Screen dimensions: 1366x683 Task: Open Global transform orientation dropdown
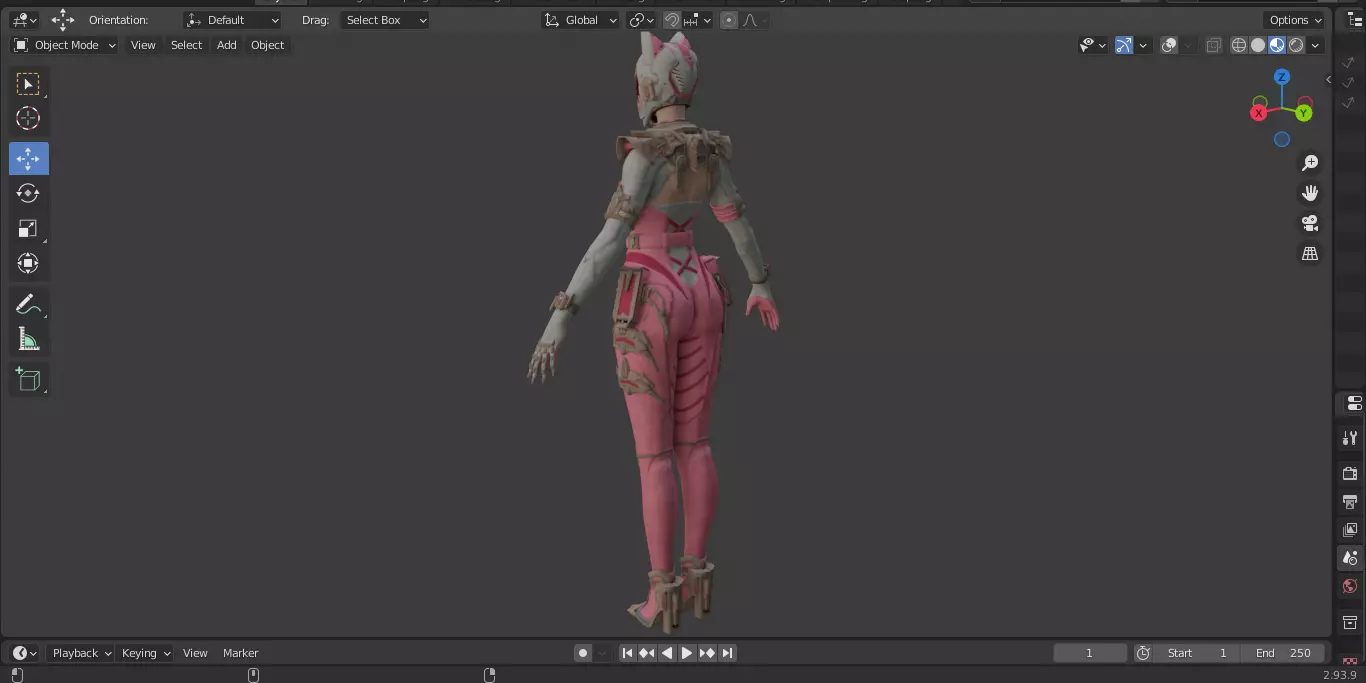coord(581,20)
